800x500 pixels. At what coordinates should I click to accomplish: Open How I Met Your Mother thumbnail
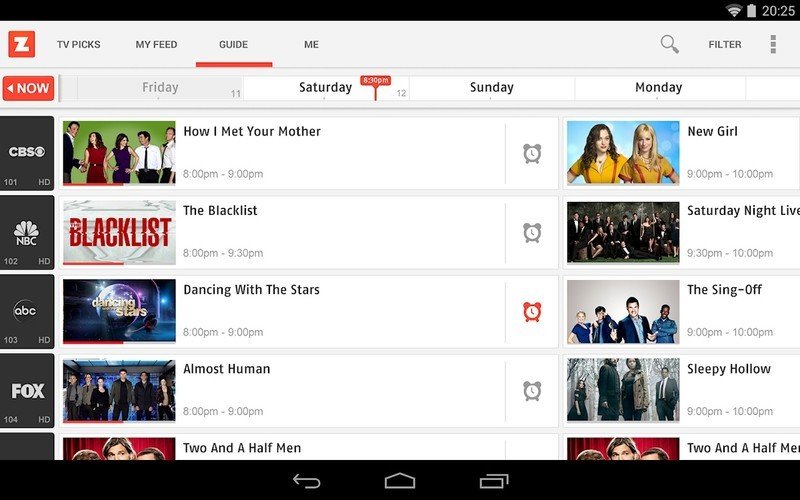(119, 153)
